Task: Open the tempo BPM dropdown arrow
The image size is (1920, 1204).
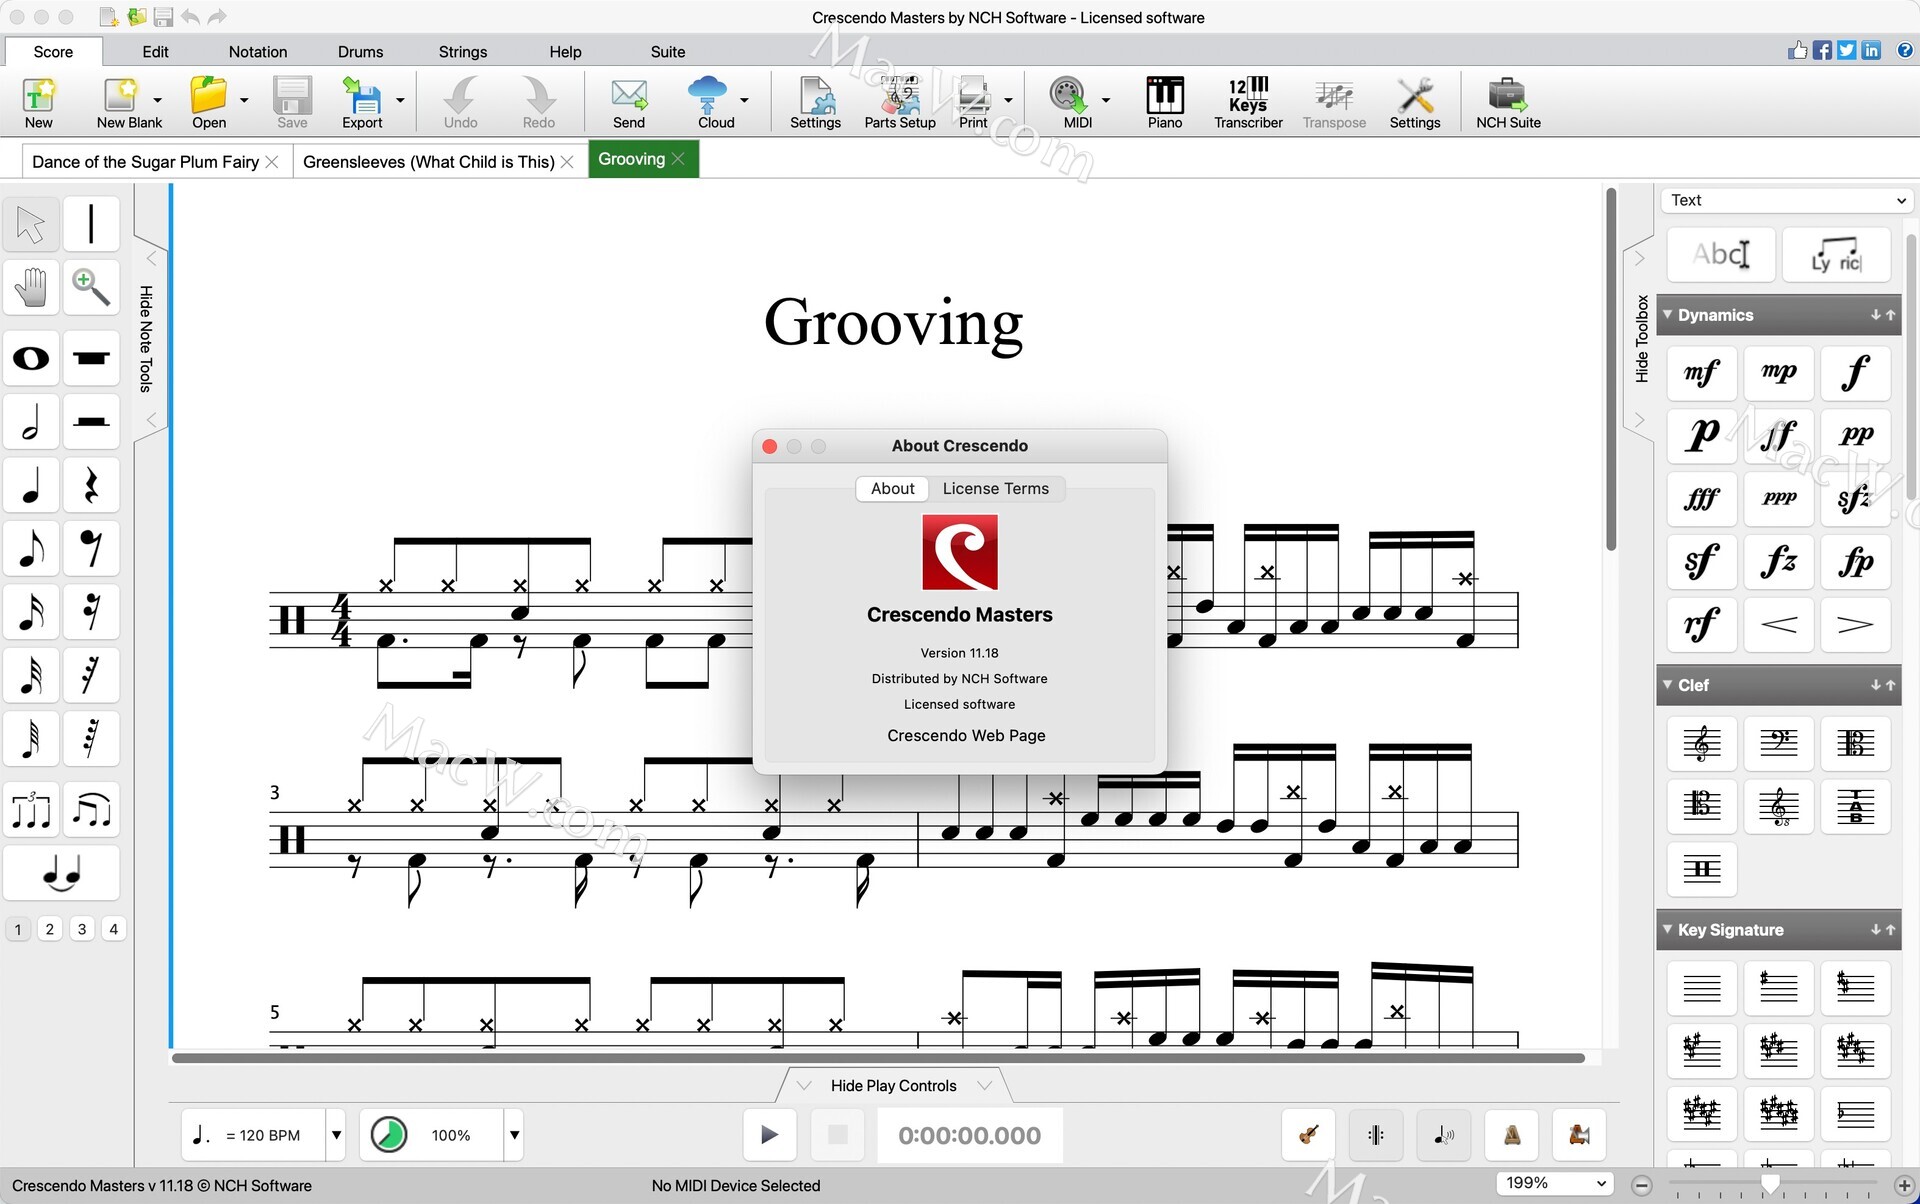Action: tap(336, 1135)
